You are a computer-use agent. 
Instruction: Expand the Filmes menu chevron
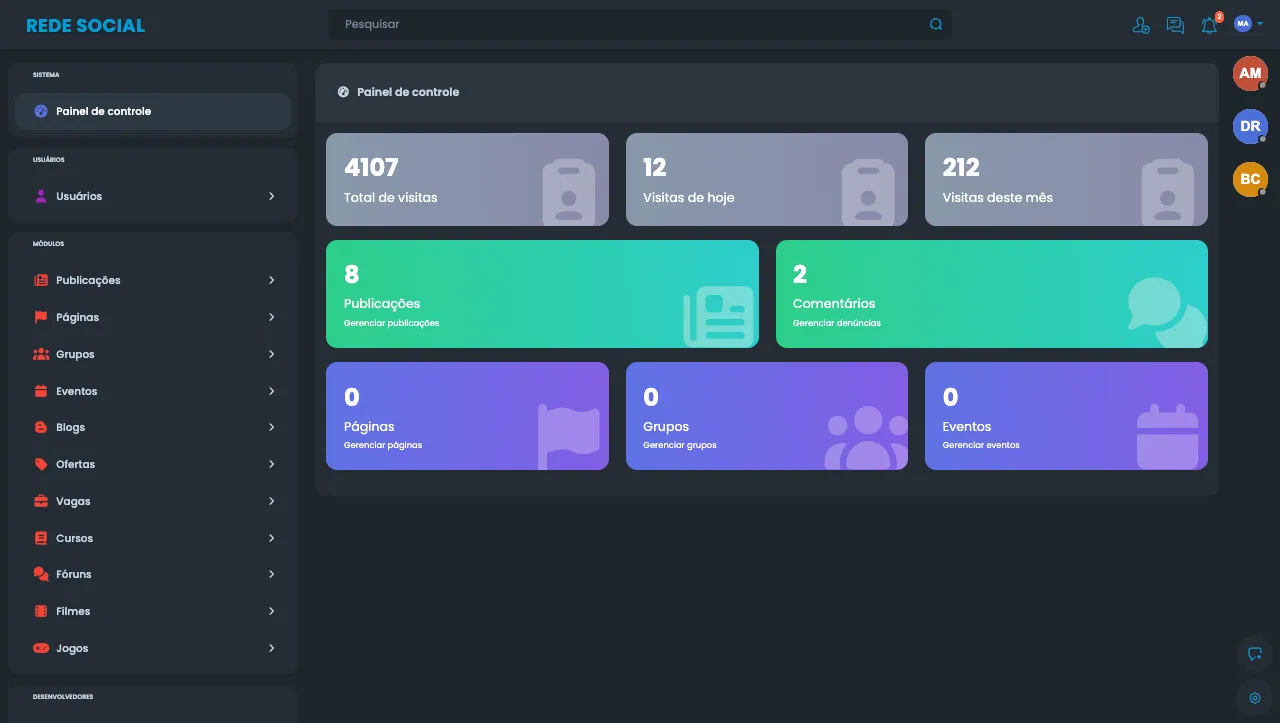(271, 611)
